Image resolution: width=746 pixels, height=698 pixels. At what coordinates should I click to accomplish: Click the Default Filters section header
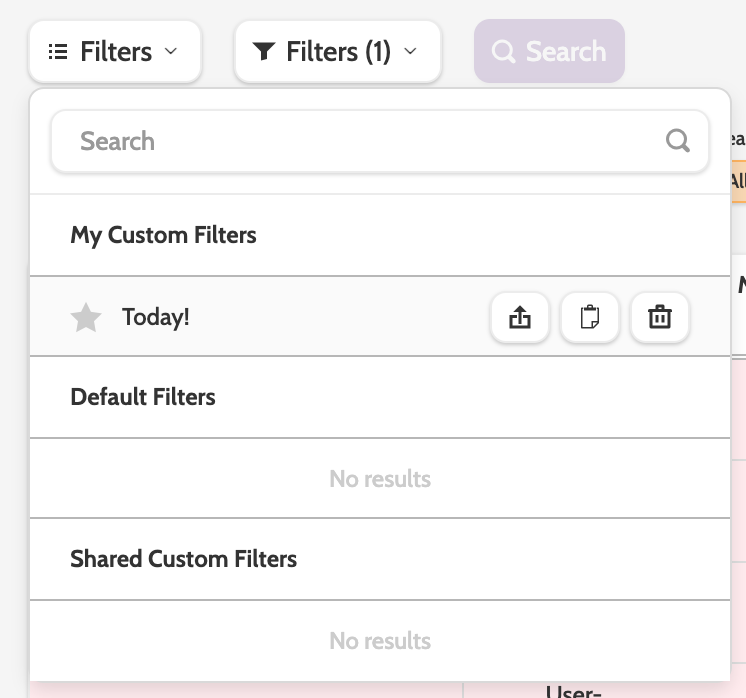[x=143, y=397]
